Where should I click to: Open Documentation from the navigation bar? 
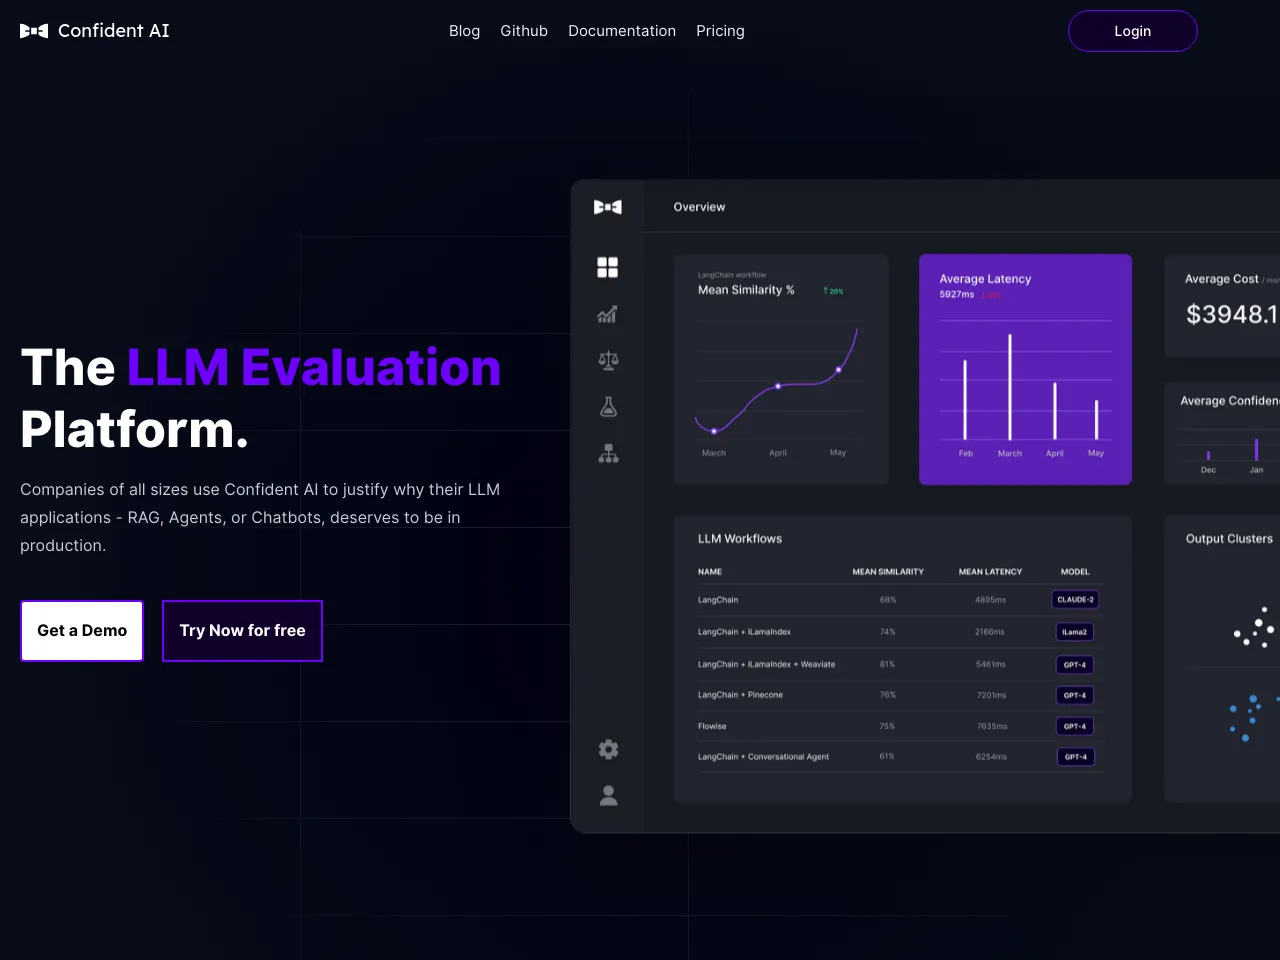[x=622, y=31]
